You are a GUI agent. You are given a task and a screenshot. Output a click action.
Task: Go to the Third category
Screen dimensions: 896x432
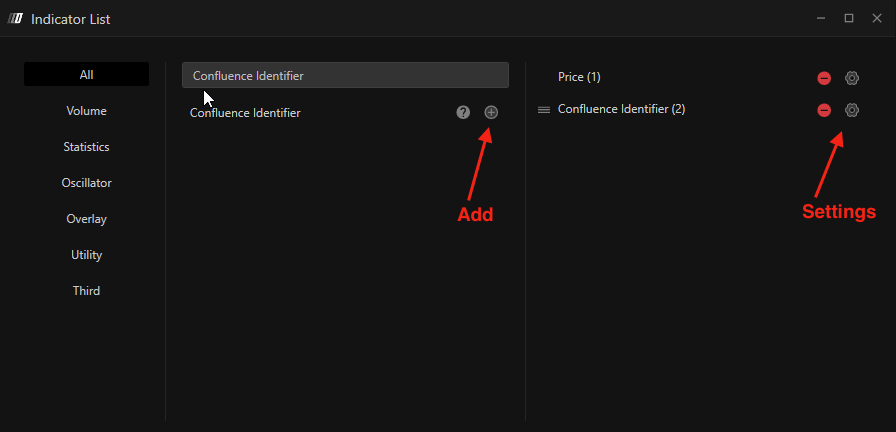click(87, 291)
